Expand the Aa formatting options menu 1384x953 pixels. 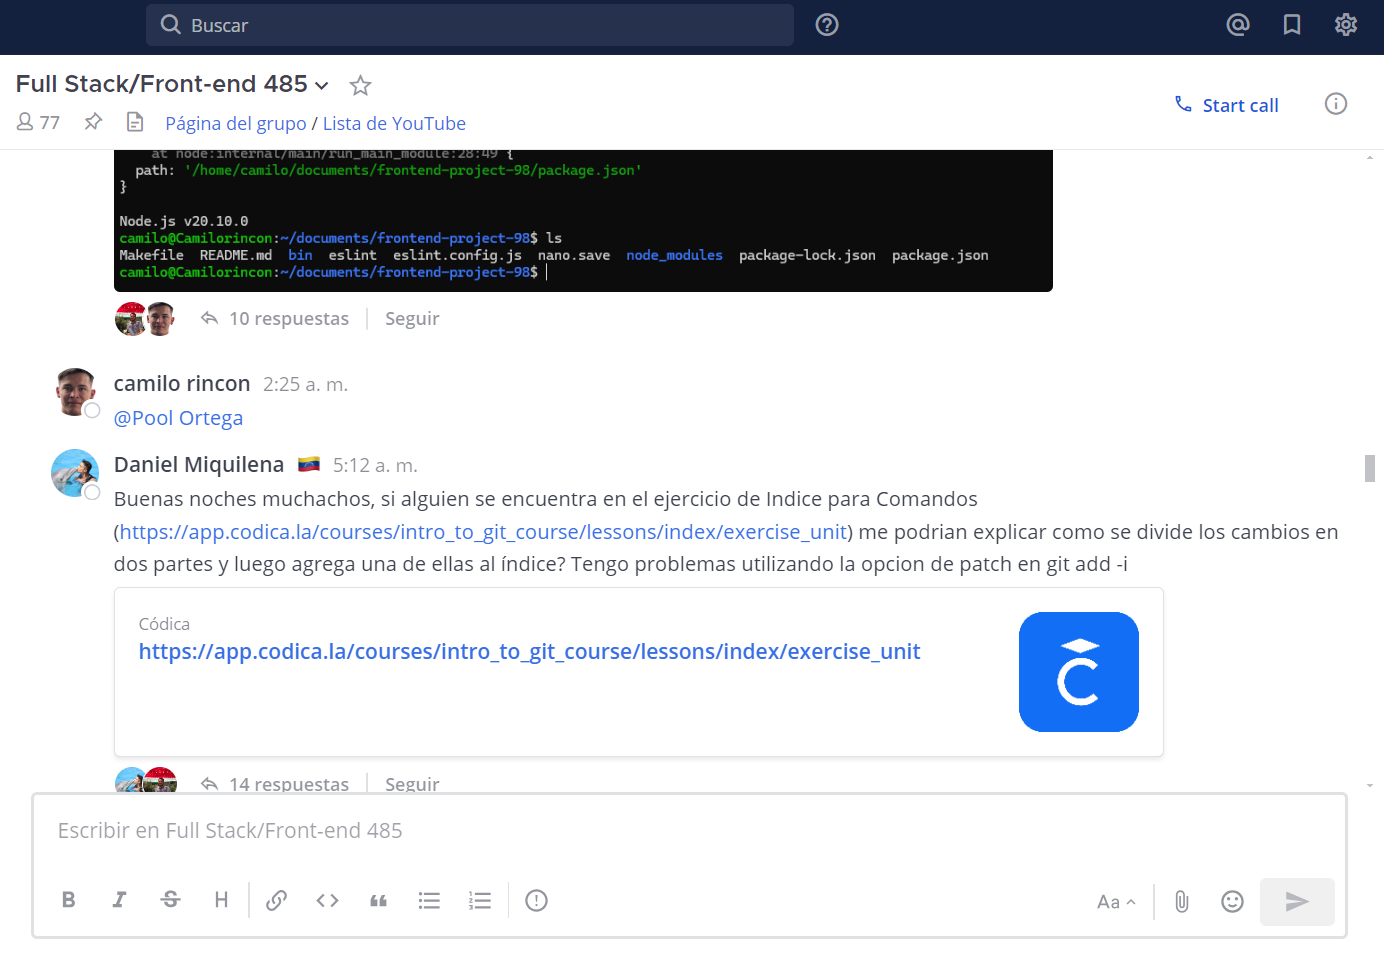pyautogui.click(x=1116, y=902)
